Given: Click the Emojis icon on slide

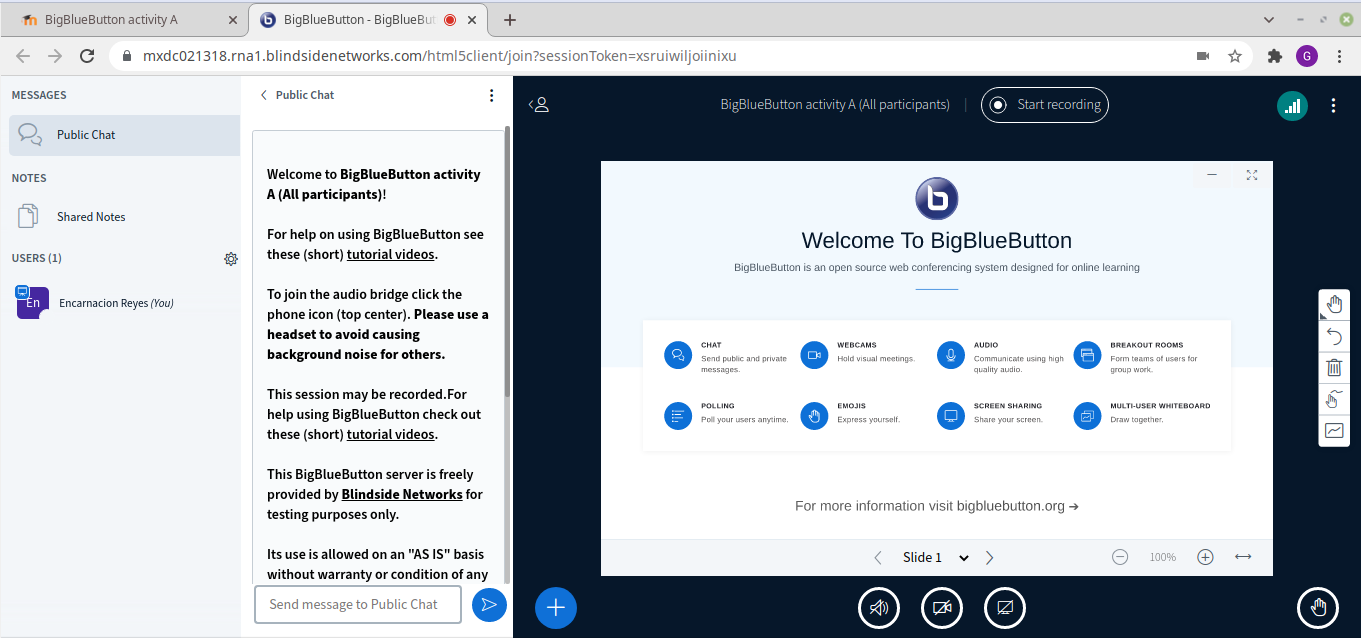Looking at the screenshot, I should pyautogui.click(x=814, y=416).
